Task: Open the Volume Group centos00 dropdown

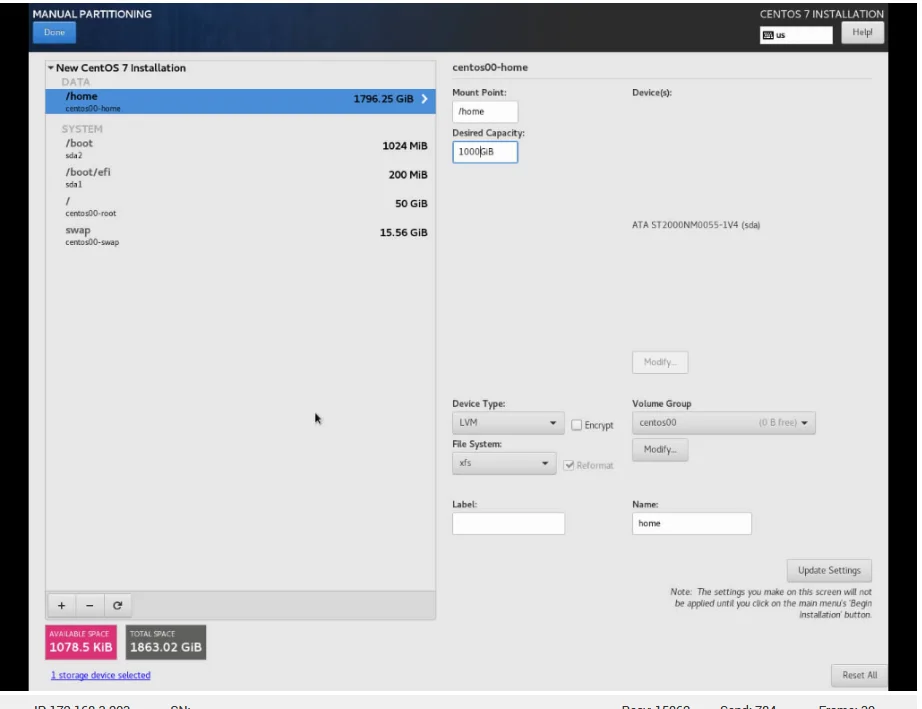Action: (x=723, y=423)
